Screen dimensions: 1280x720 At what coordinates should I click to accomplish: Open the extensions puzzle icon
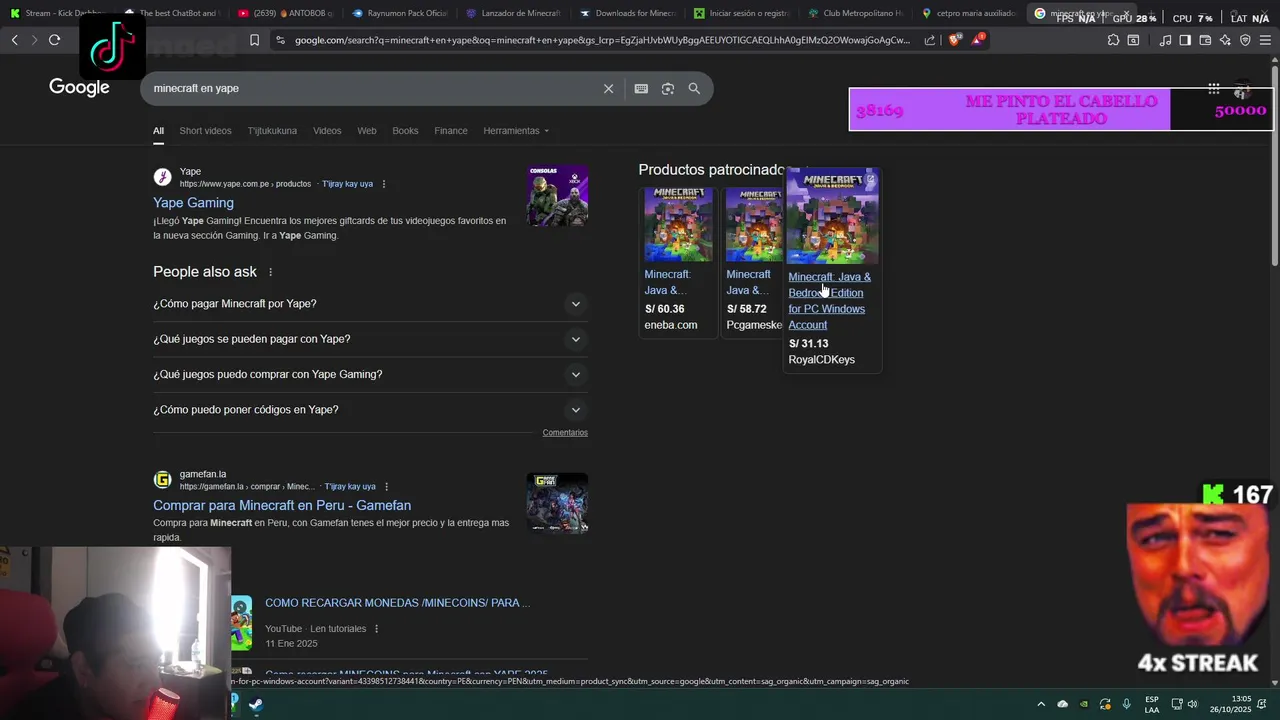point(1113,40)
